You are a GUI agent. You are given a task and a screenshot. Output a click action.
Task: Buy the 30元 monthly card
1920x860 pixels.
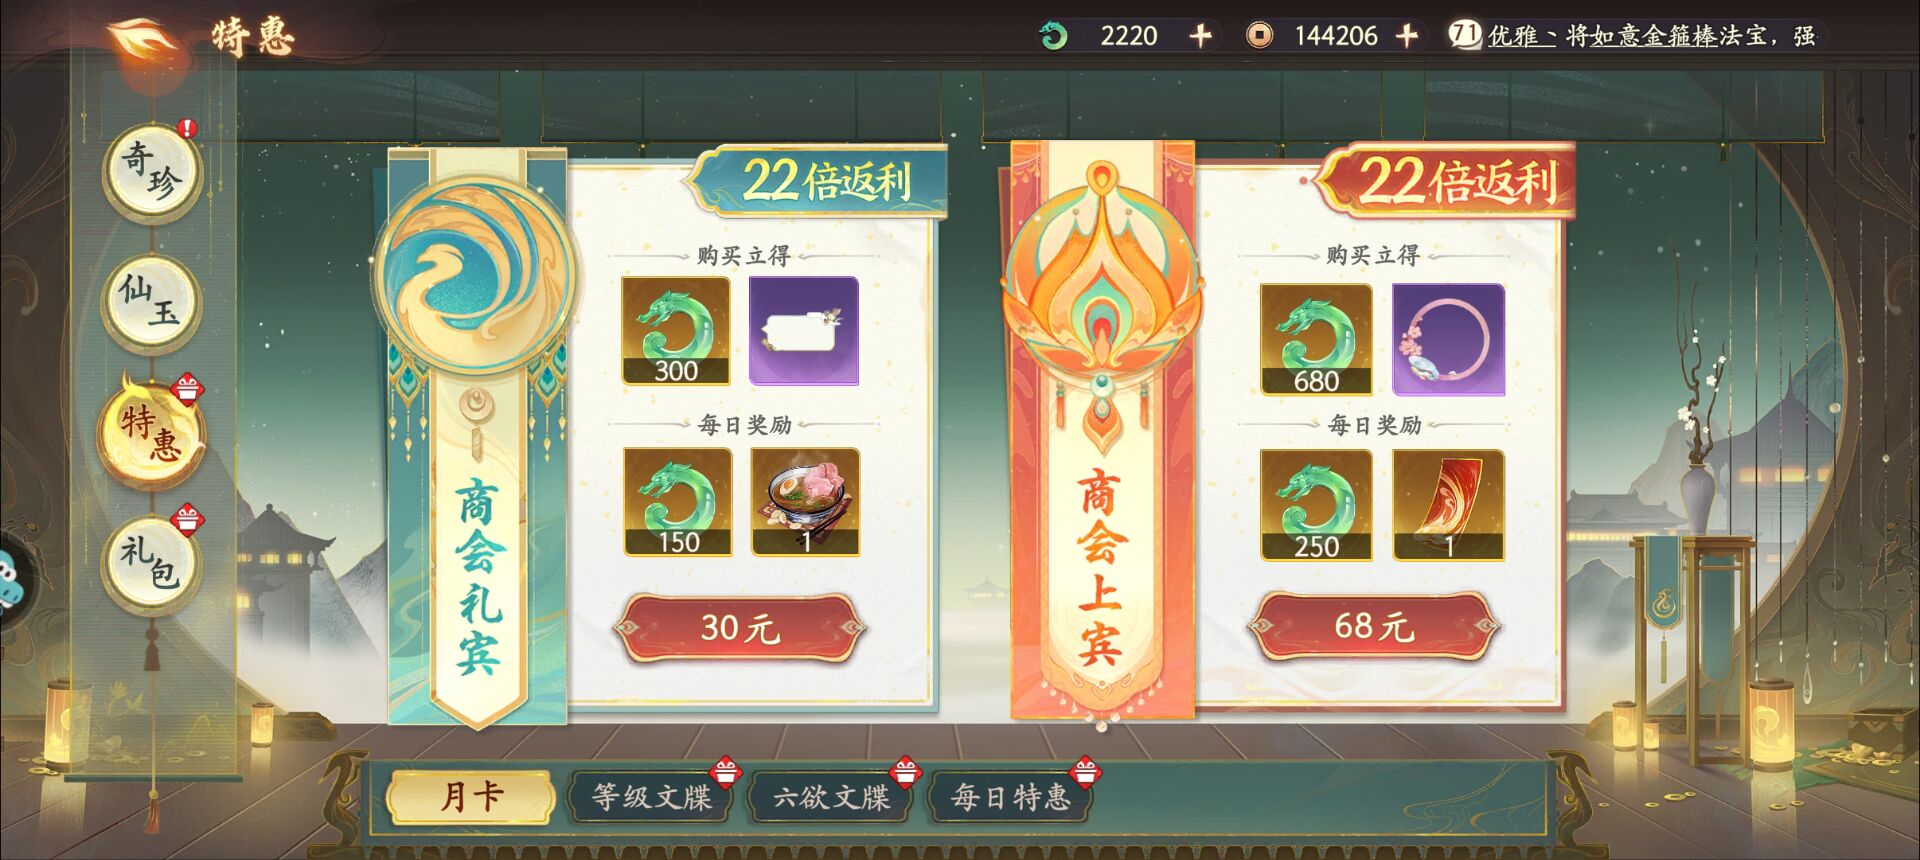pyautogui.click(x=739, y=628)
